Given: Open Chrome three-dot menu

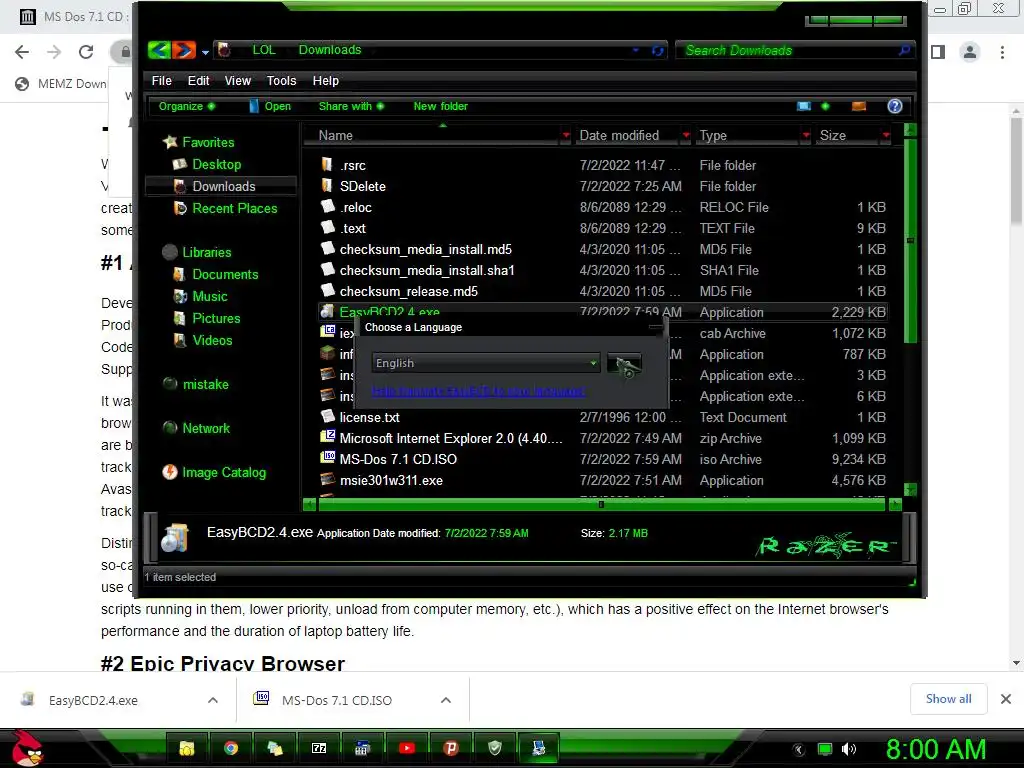Looking at the screenshot, I should [x=1002, y=52].
